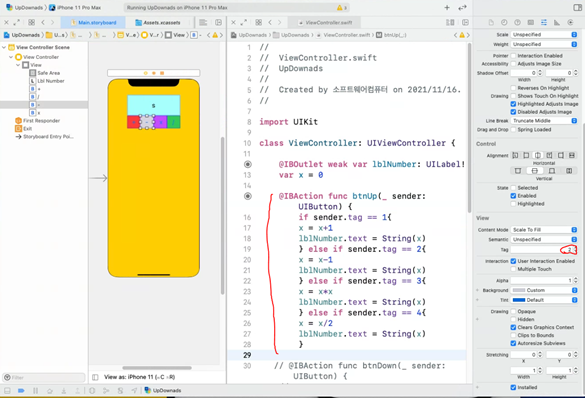The height and width of the screenshot is (398, 585).
Task: Open the Connections inspector arrow icon
Action: [570, 23]
